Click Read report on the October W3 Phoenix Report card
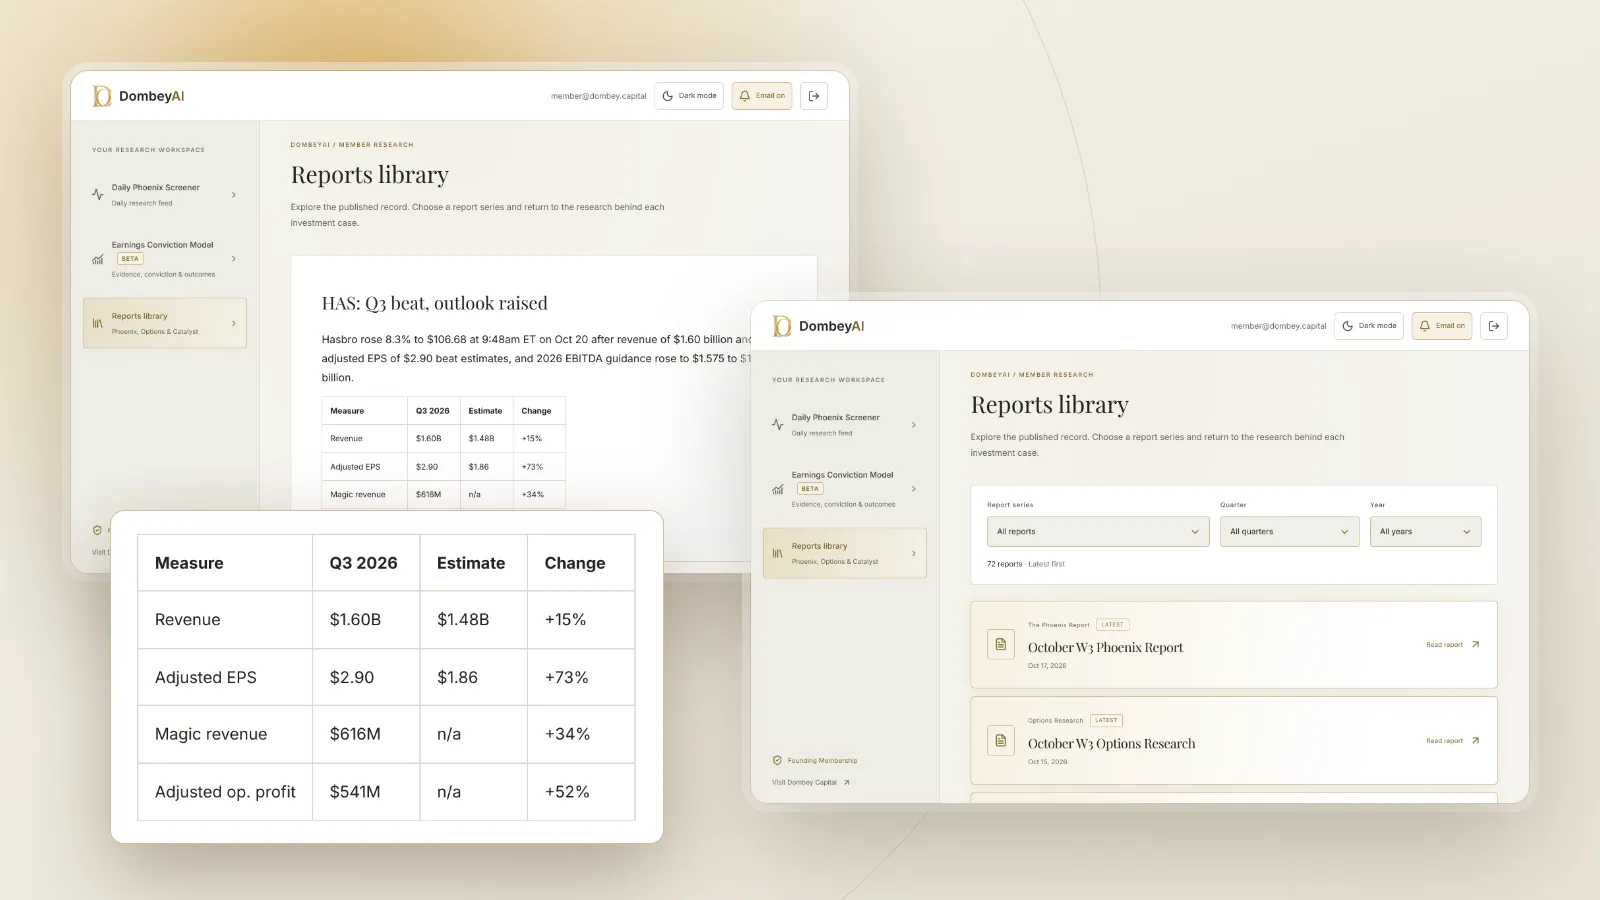Image resolution: width=1600 pixels, height=900 pixels. coord(1444,645)
